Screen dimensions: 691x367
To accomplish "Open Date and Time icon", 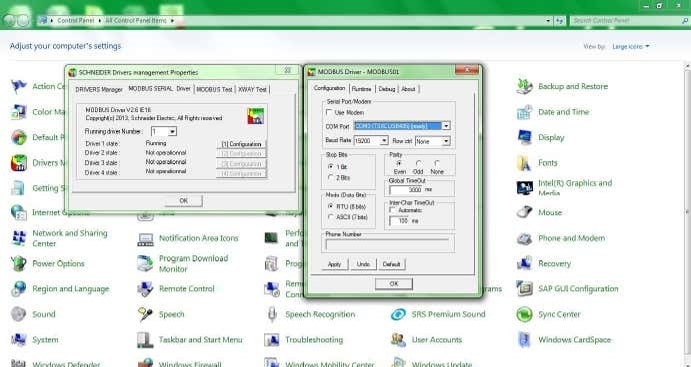I will click(x=524, y=112).
